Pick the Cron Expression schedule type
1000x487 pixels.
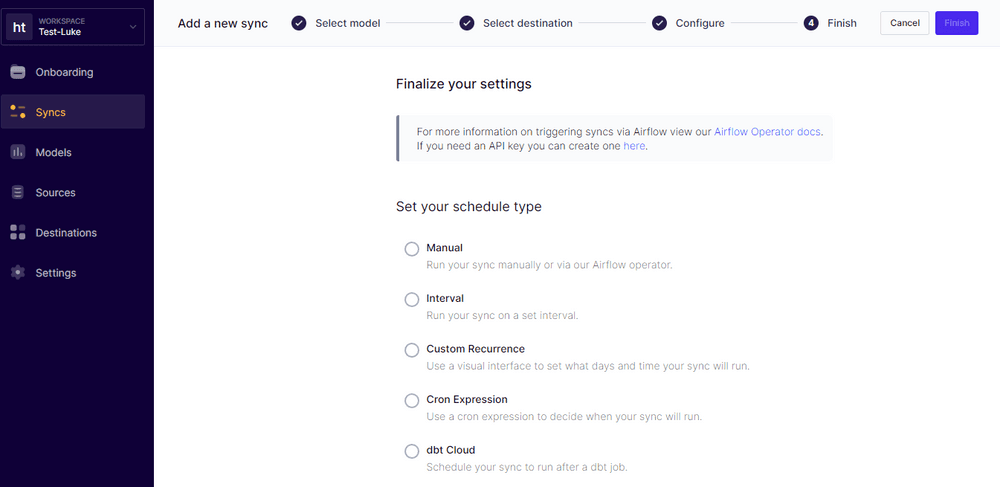(411, 401)
